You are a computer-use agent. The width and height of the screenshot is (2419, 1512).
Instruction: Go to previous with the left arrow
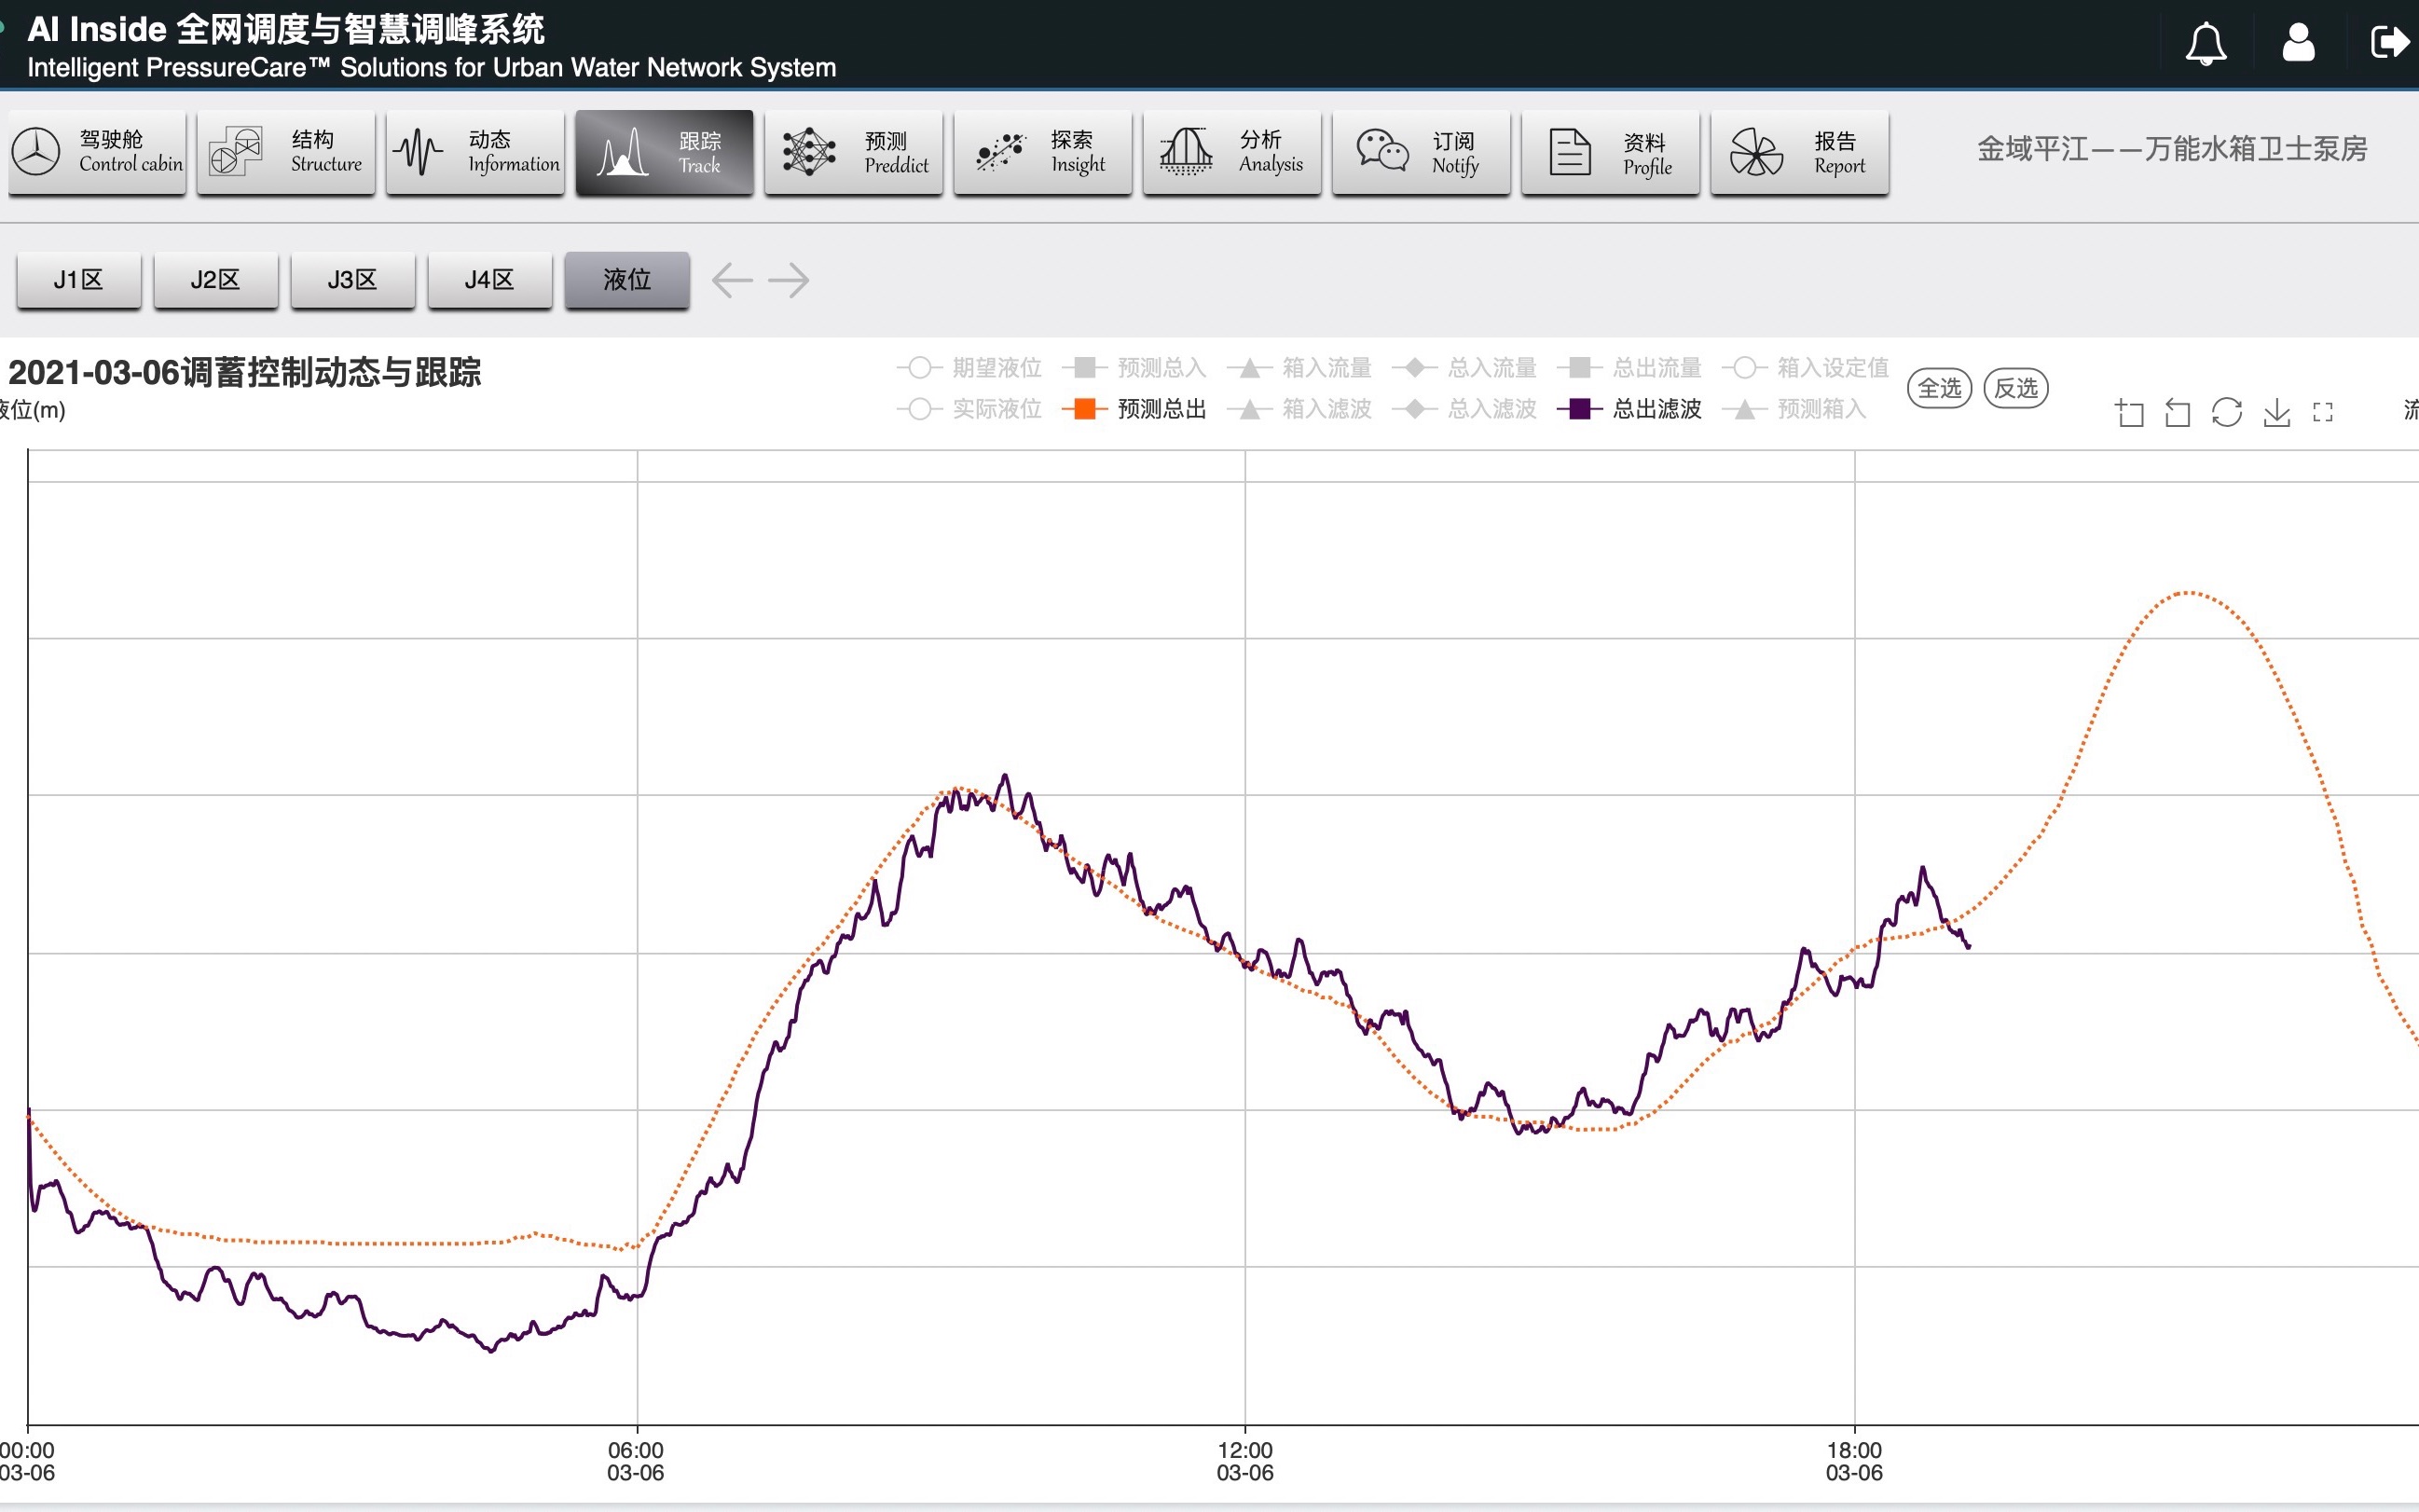click(732, 280)
